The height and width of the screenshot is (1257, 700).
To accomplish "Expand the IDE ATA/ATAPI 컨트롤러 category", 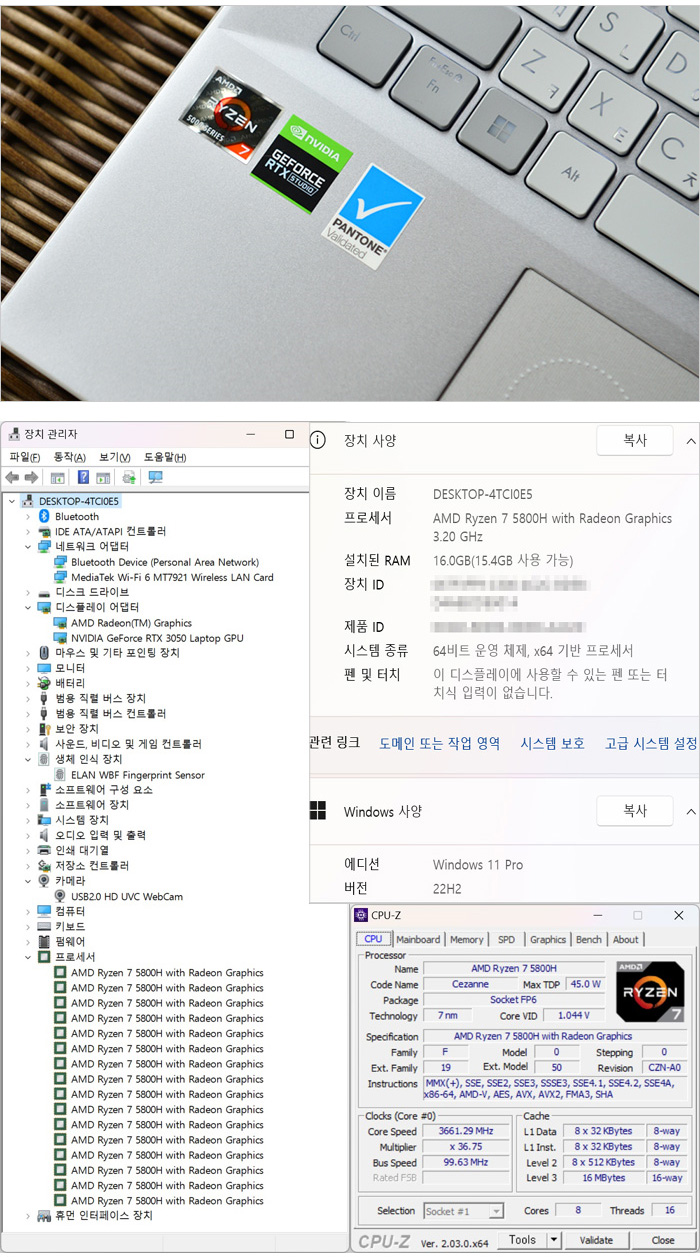I will click(x=28, y=531).
